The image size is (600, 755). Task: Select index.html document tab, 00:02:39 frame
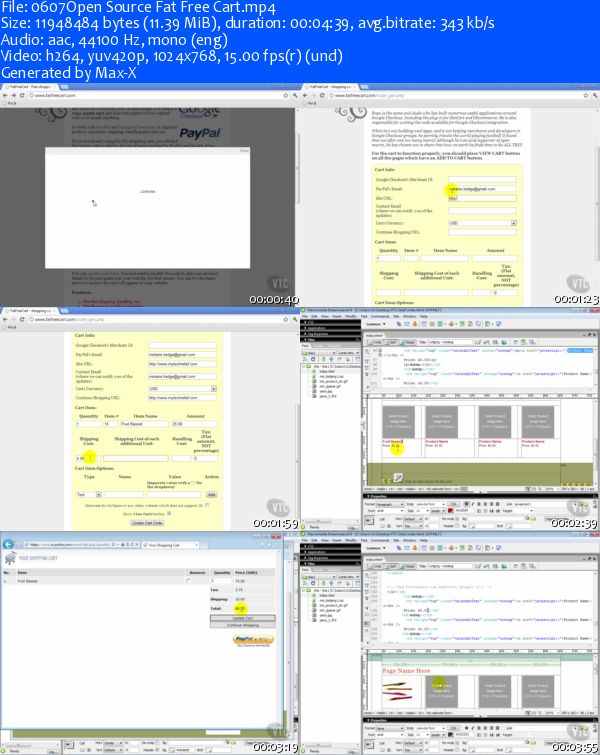374,335
